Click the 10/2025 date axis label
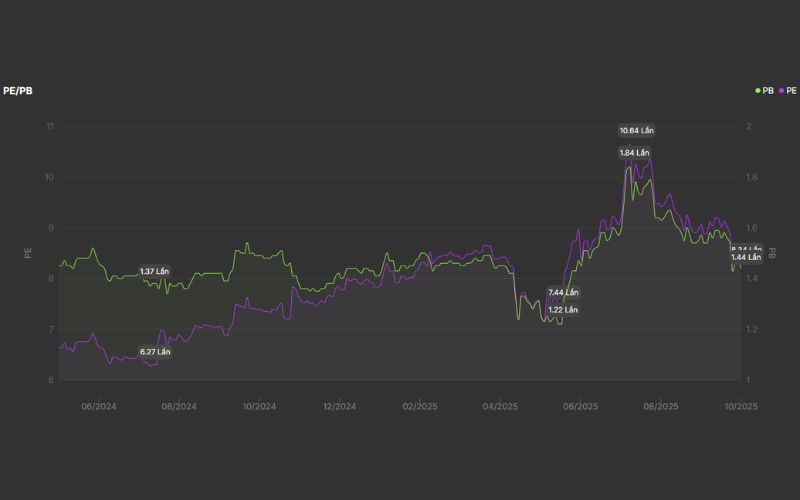800x500 pixels. point(741,407)
